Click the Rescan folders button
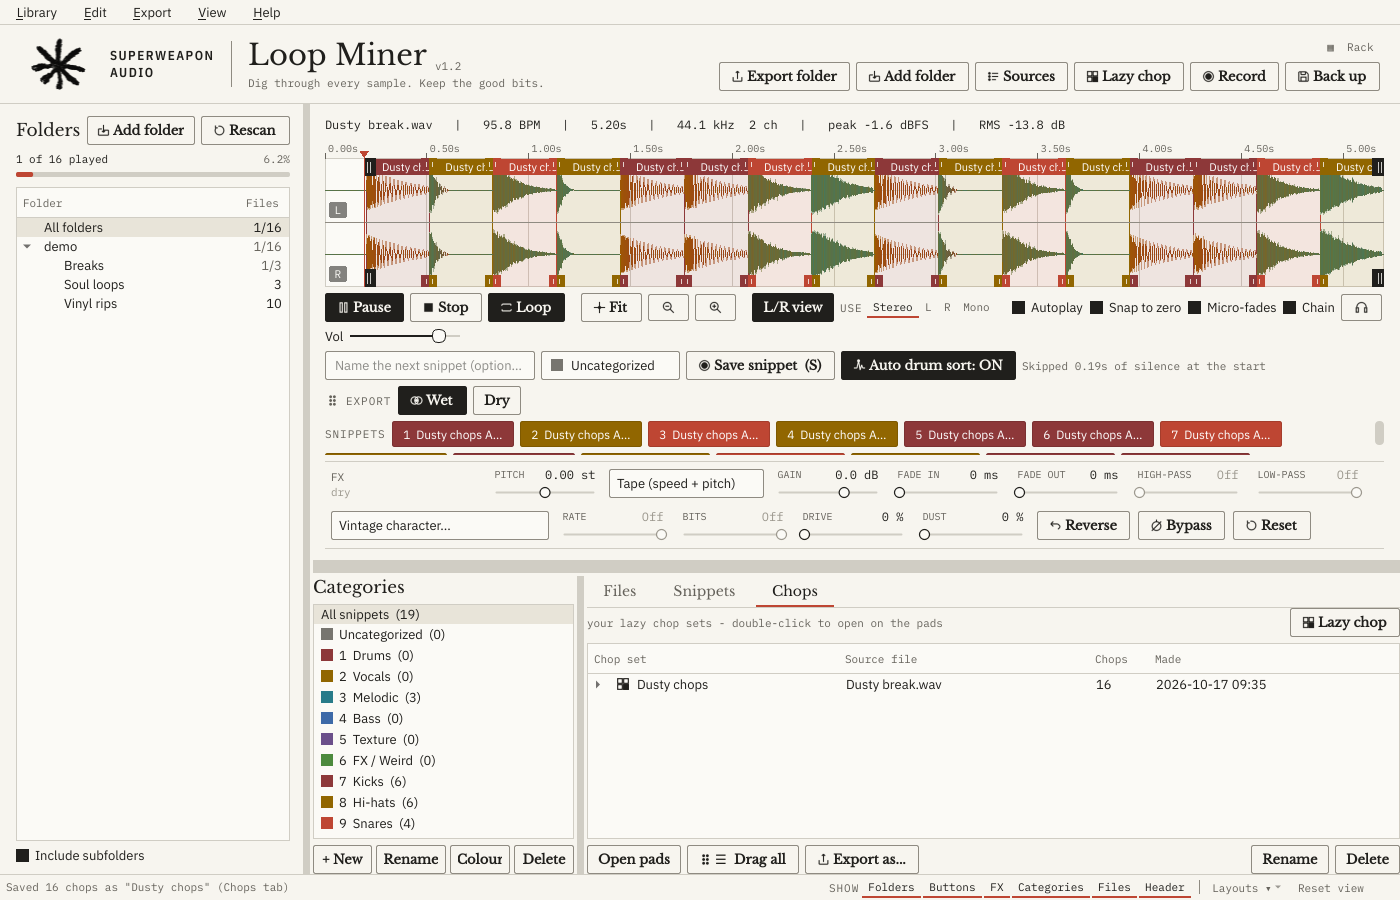The height and width of the screenshot is (900, 1400). point(245,131)
